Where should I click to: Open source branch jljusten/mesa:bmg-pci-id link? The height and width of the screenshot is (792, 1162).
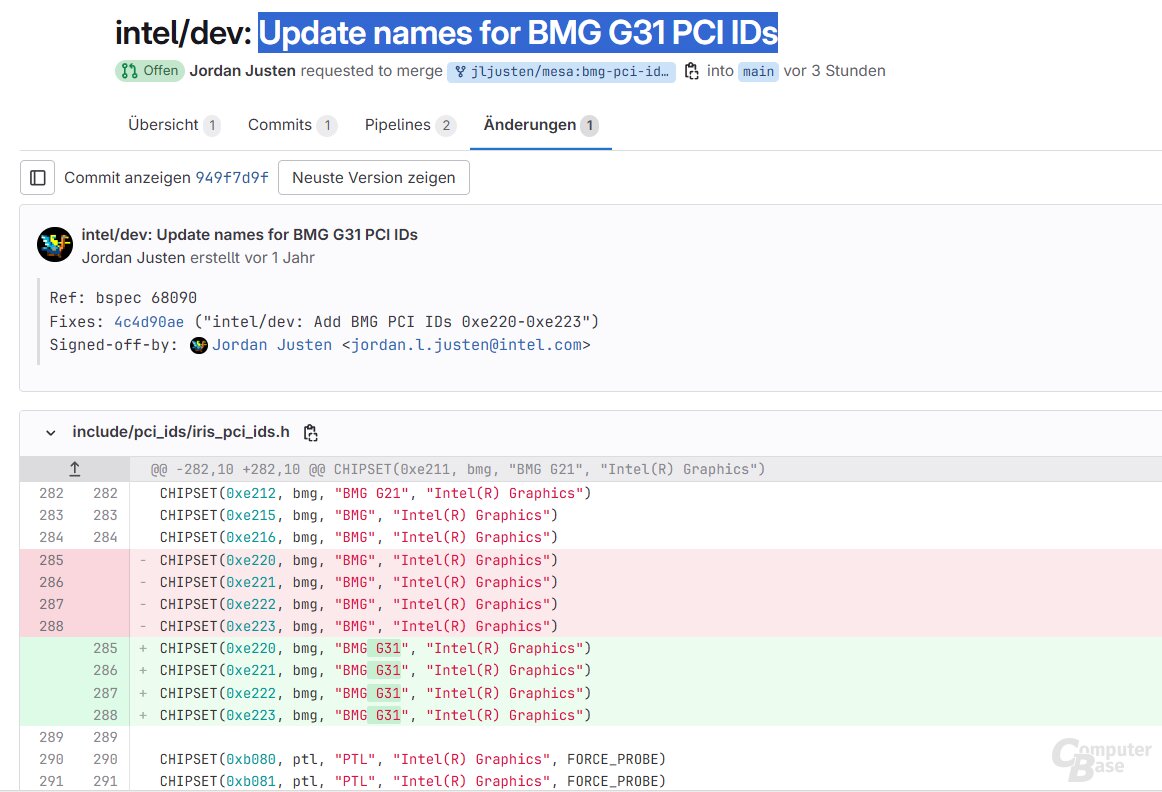561,71
